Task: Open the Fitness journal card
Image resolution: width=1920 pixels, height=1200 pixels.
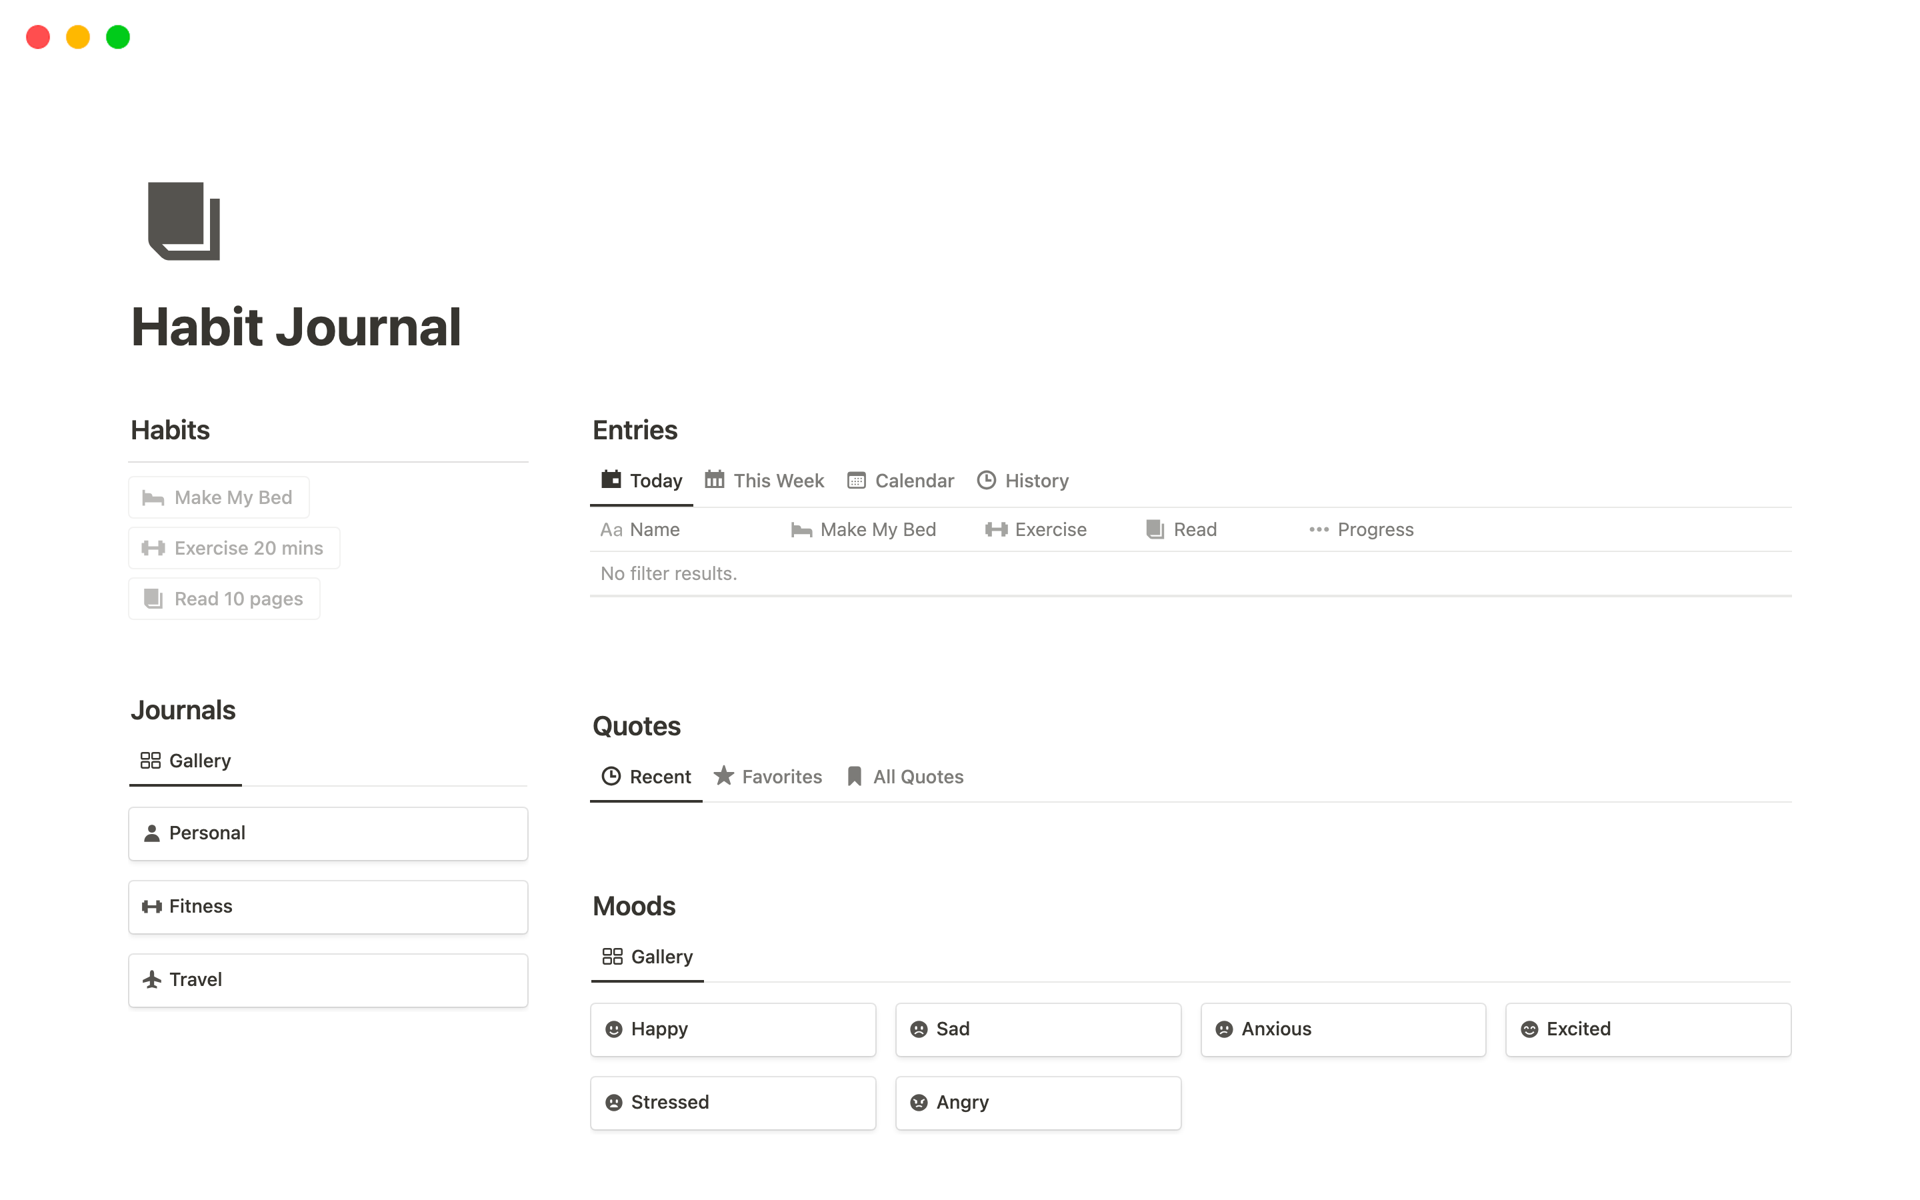Action: [328, 907]
